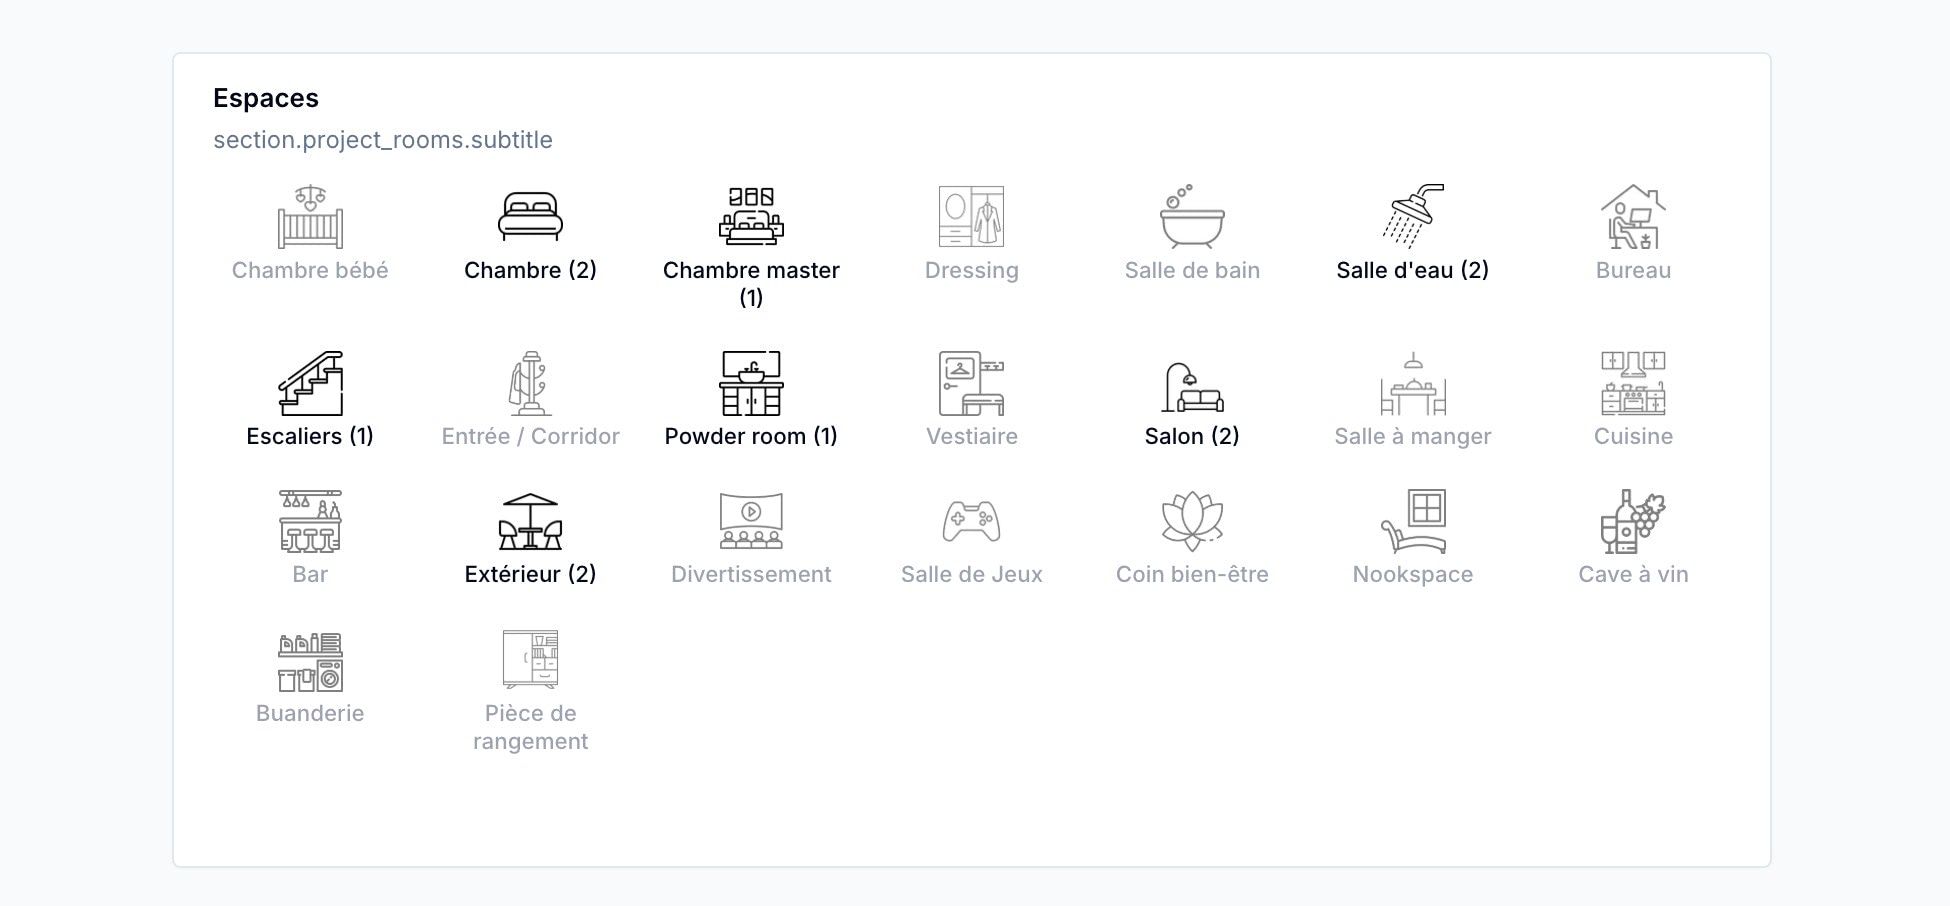This screenshot has width=1950, height=906.
Task: Click the Bureau home office icon
Action: coord(1633,216)
